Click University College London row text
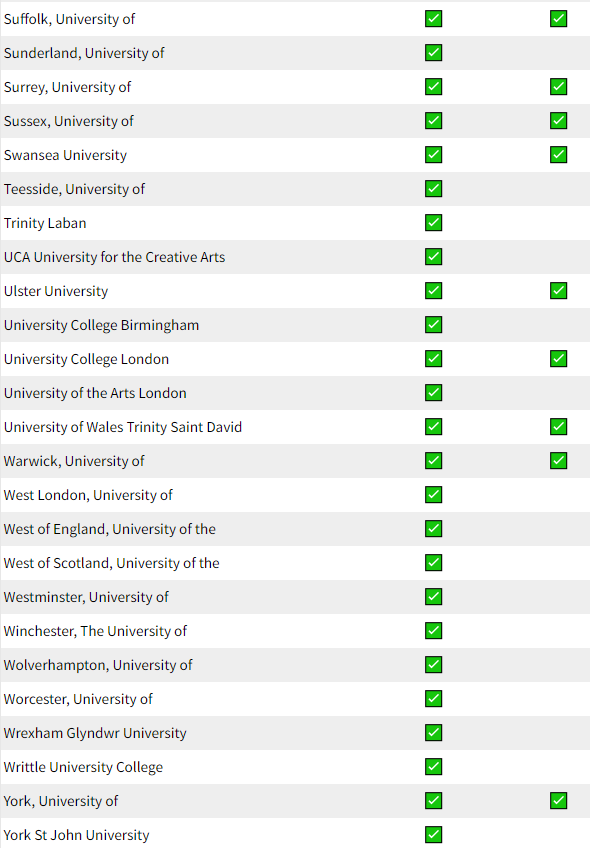 pyautogui.click(x=87, y=359)
